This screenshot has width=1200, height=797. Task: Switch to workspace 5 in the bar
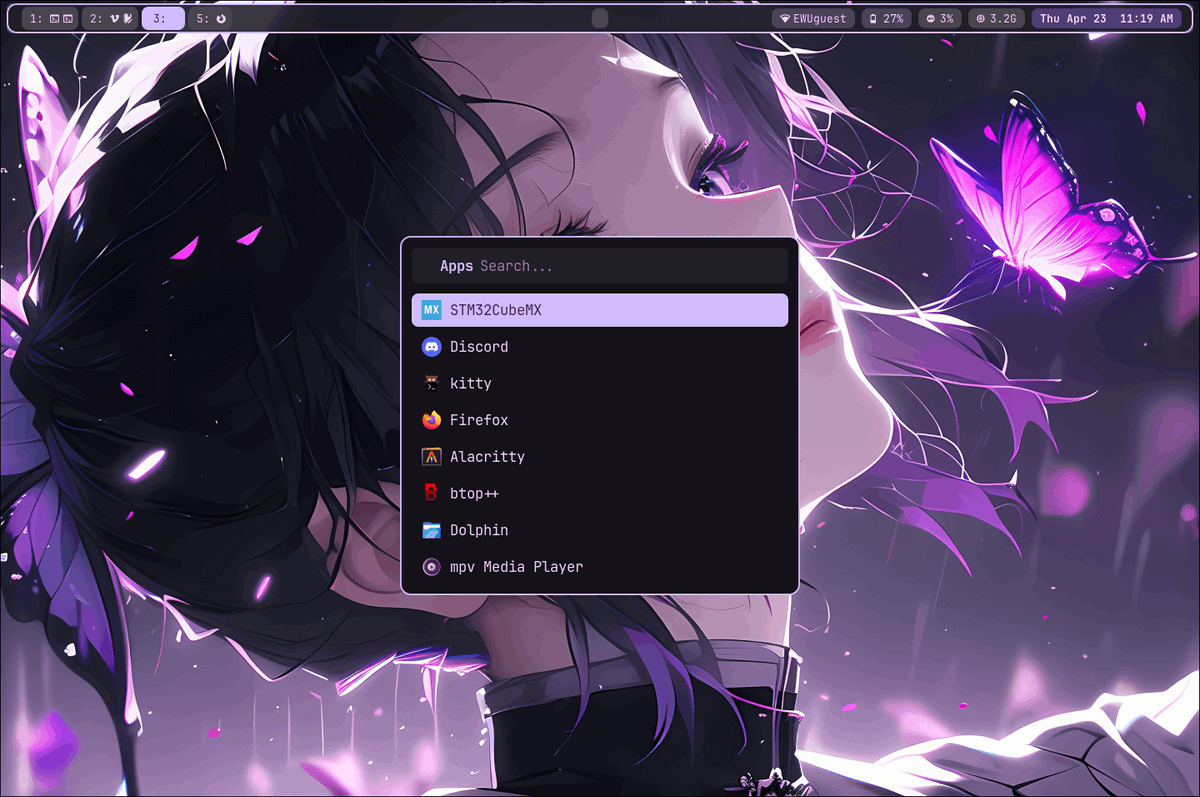coord(211,18)
